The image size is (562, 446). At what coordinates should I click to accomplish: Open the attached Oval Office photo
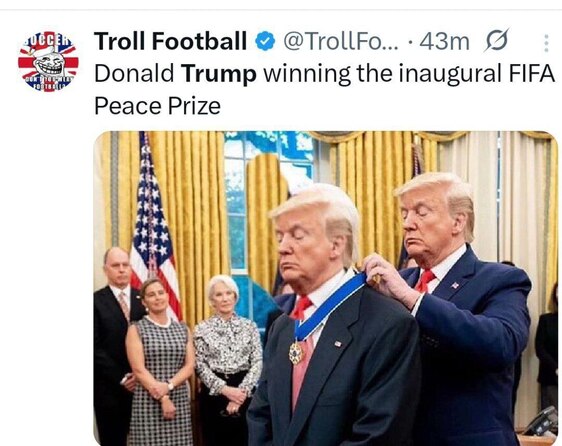tap(325, 288)
